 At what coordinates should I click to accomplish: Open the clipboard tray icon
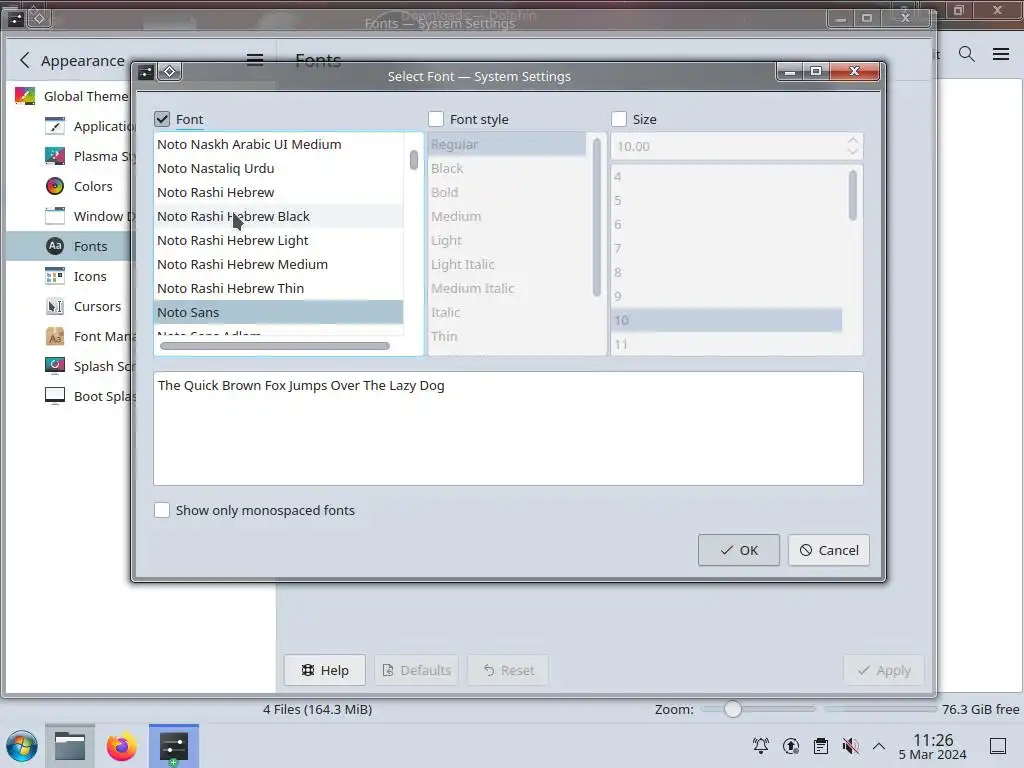tap(821, 745)
